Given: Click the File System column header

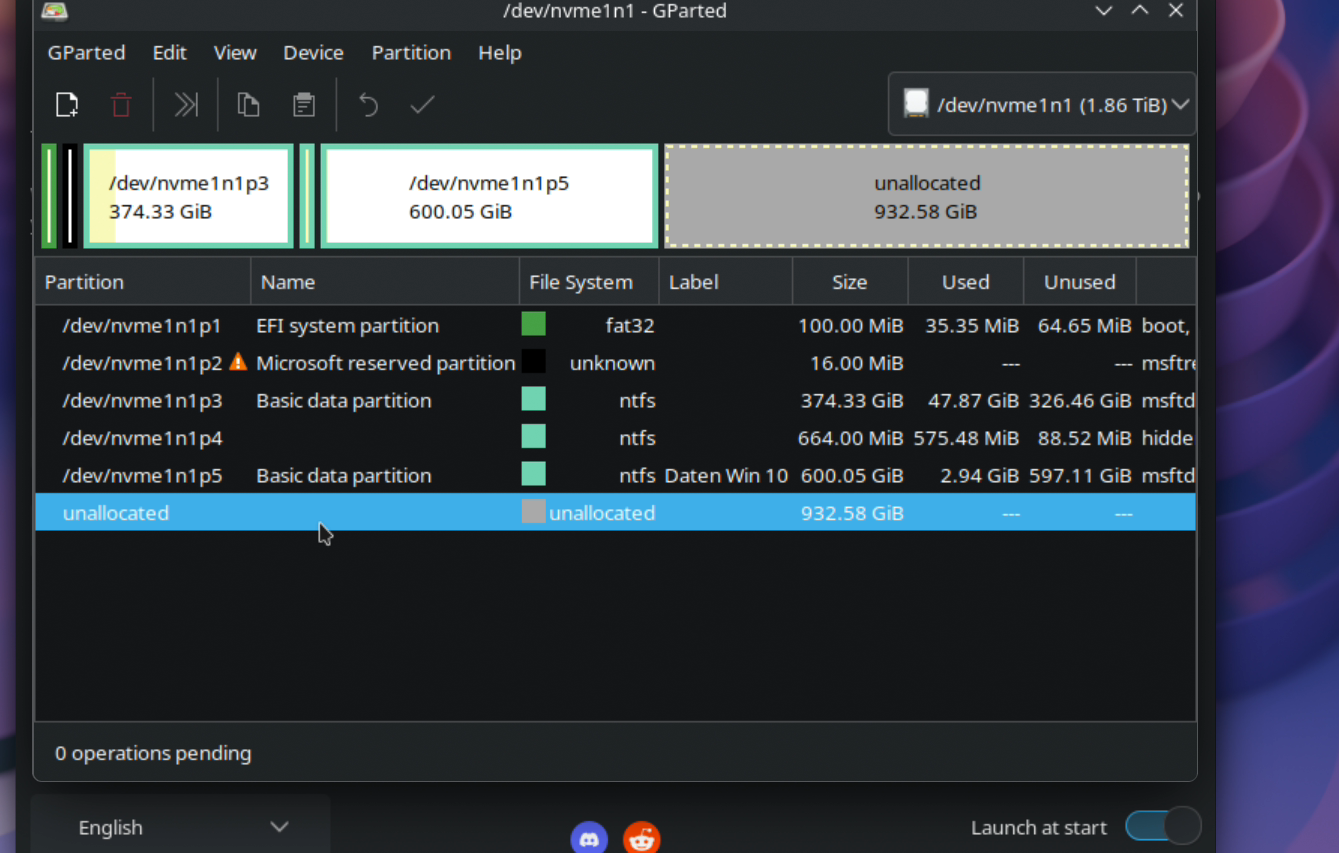Looking at the screenshot, I should 589,282.
